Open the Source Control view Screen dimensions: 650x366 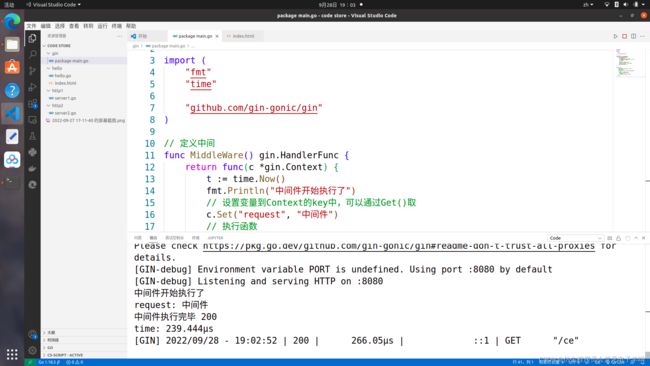click(x=32, y=71)
